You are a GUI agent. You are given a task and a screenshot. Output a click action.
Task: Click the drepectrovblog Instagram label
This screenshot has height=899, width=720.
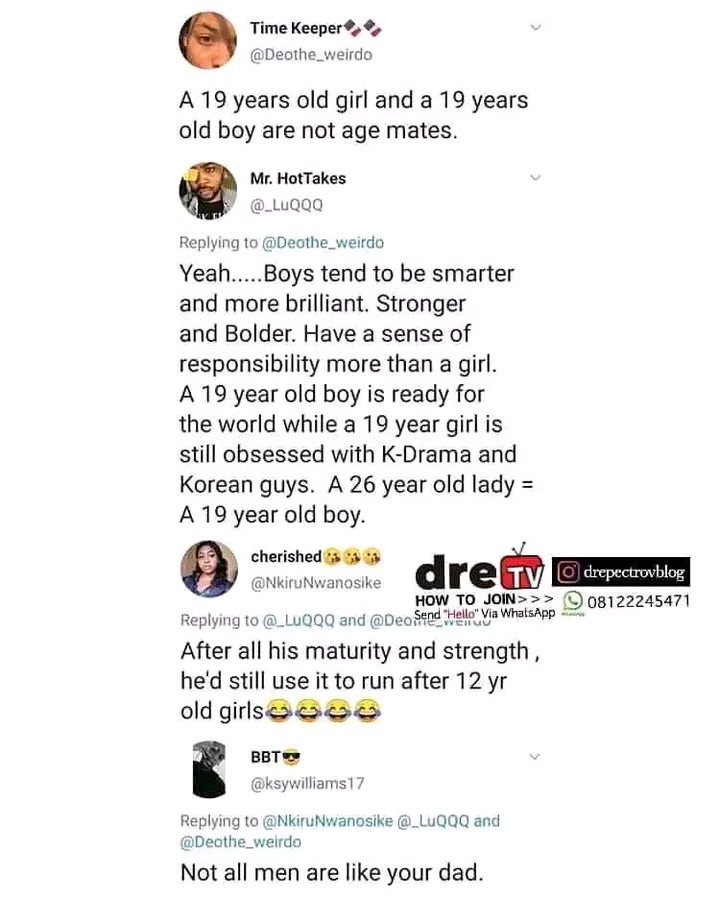point(633,572)
